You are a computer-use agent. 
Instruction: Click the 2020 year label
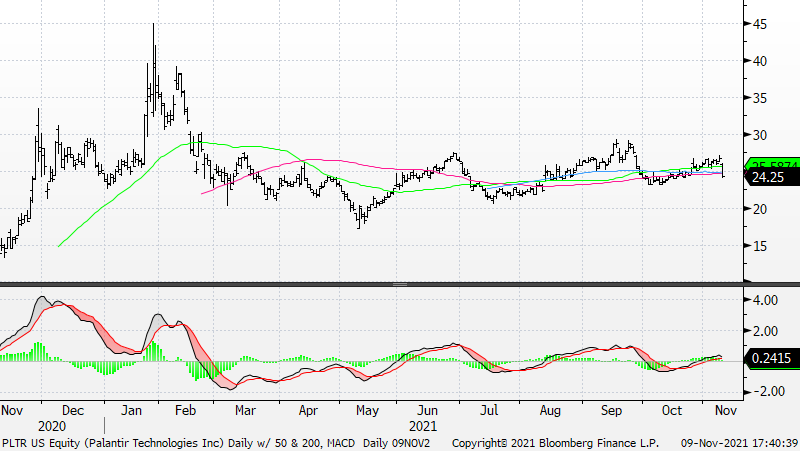click(52, 427)
